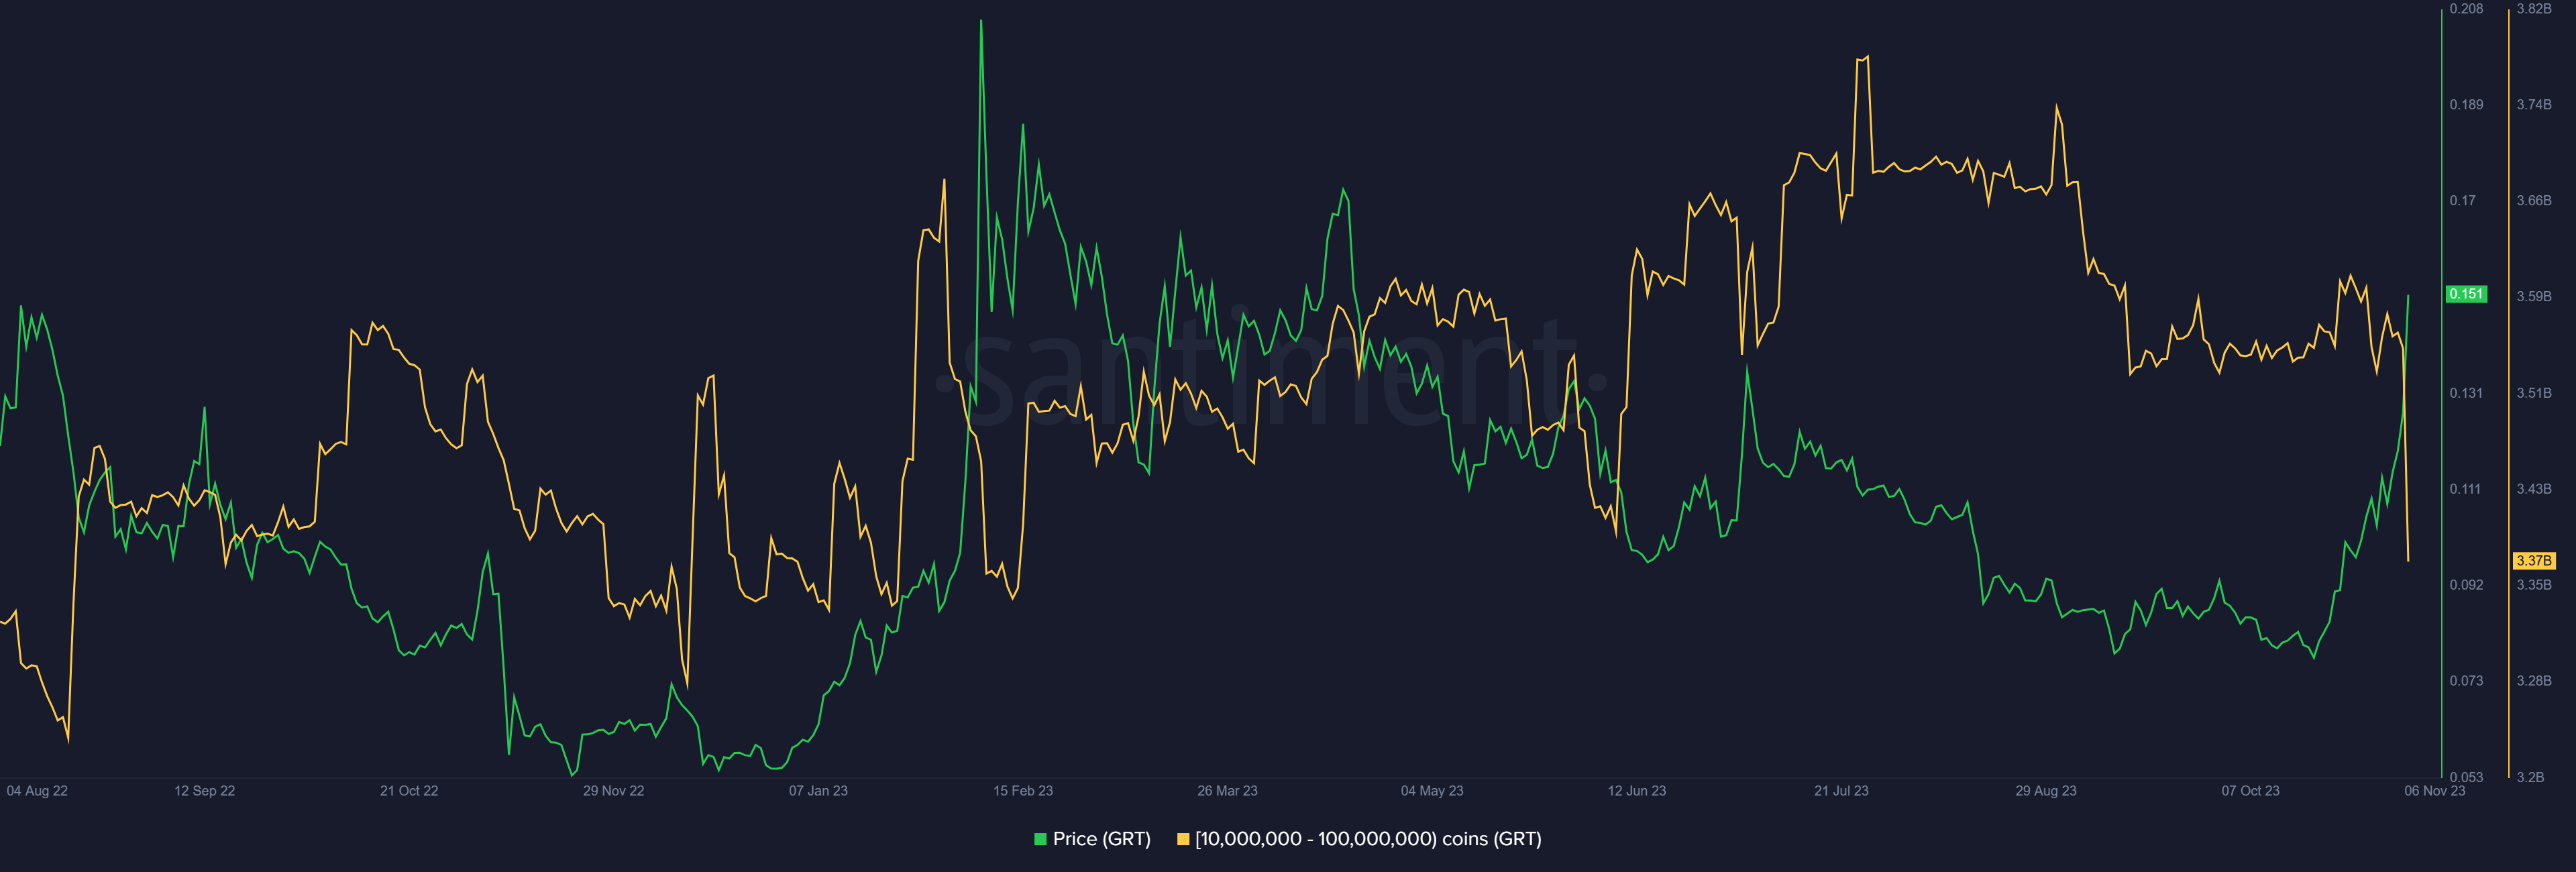Select the 26 Mar 23 date label
2576x872 pixels.
point(1227,791)
